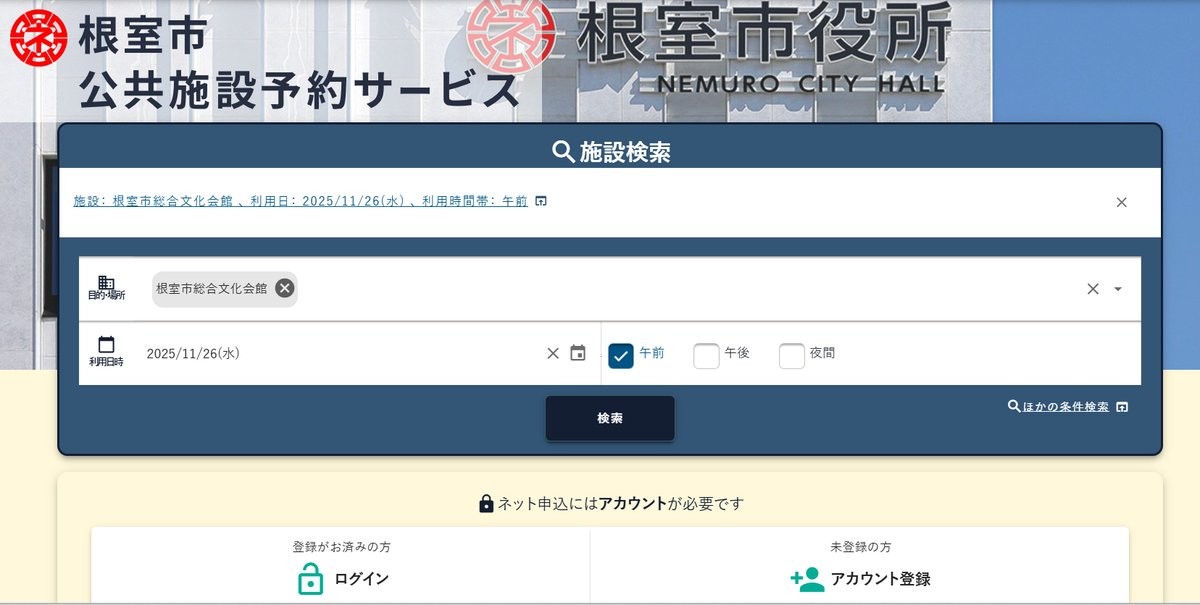
Task: Remove the 根室市総合文化会館 facility chip
Action: point(285,288)
